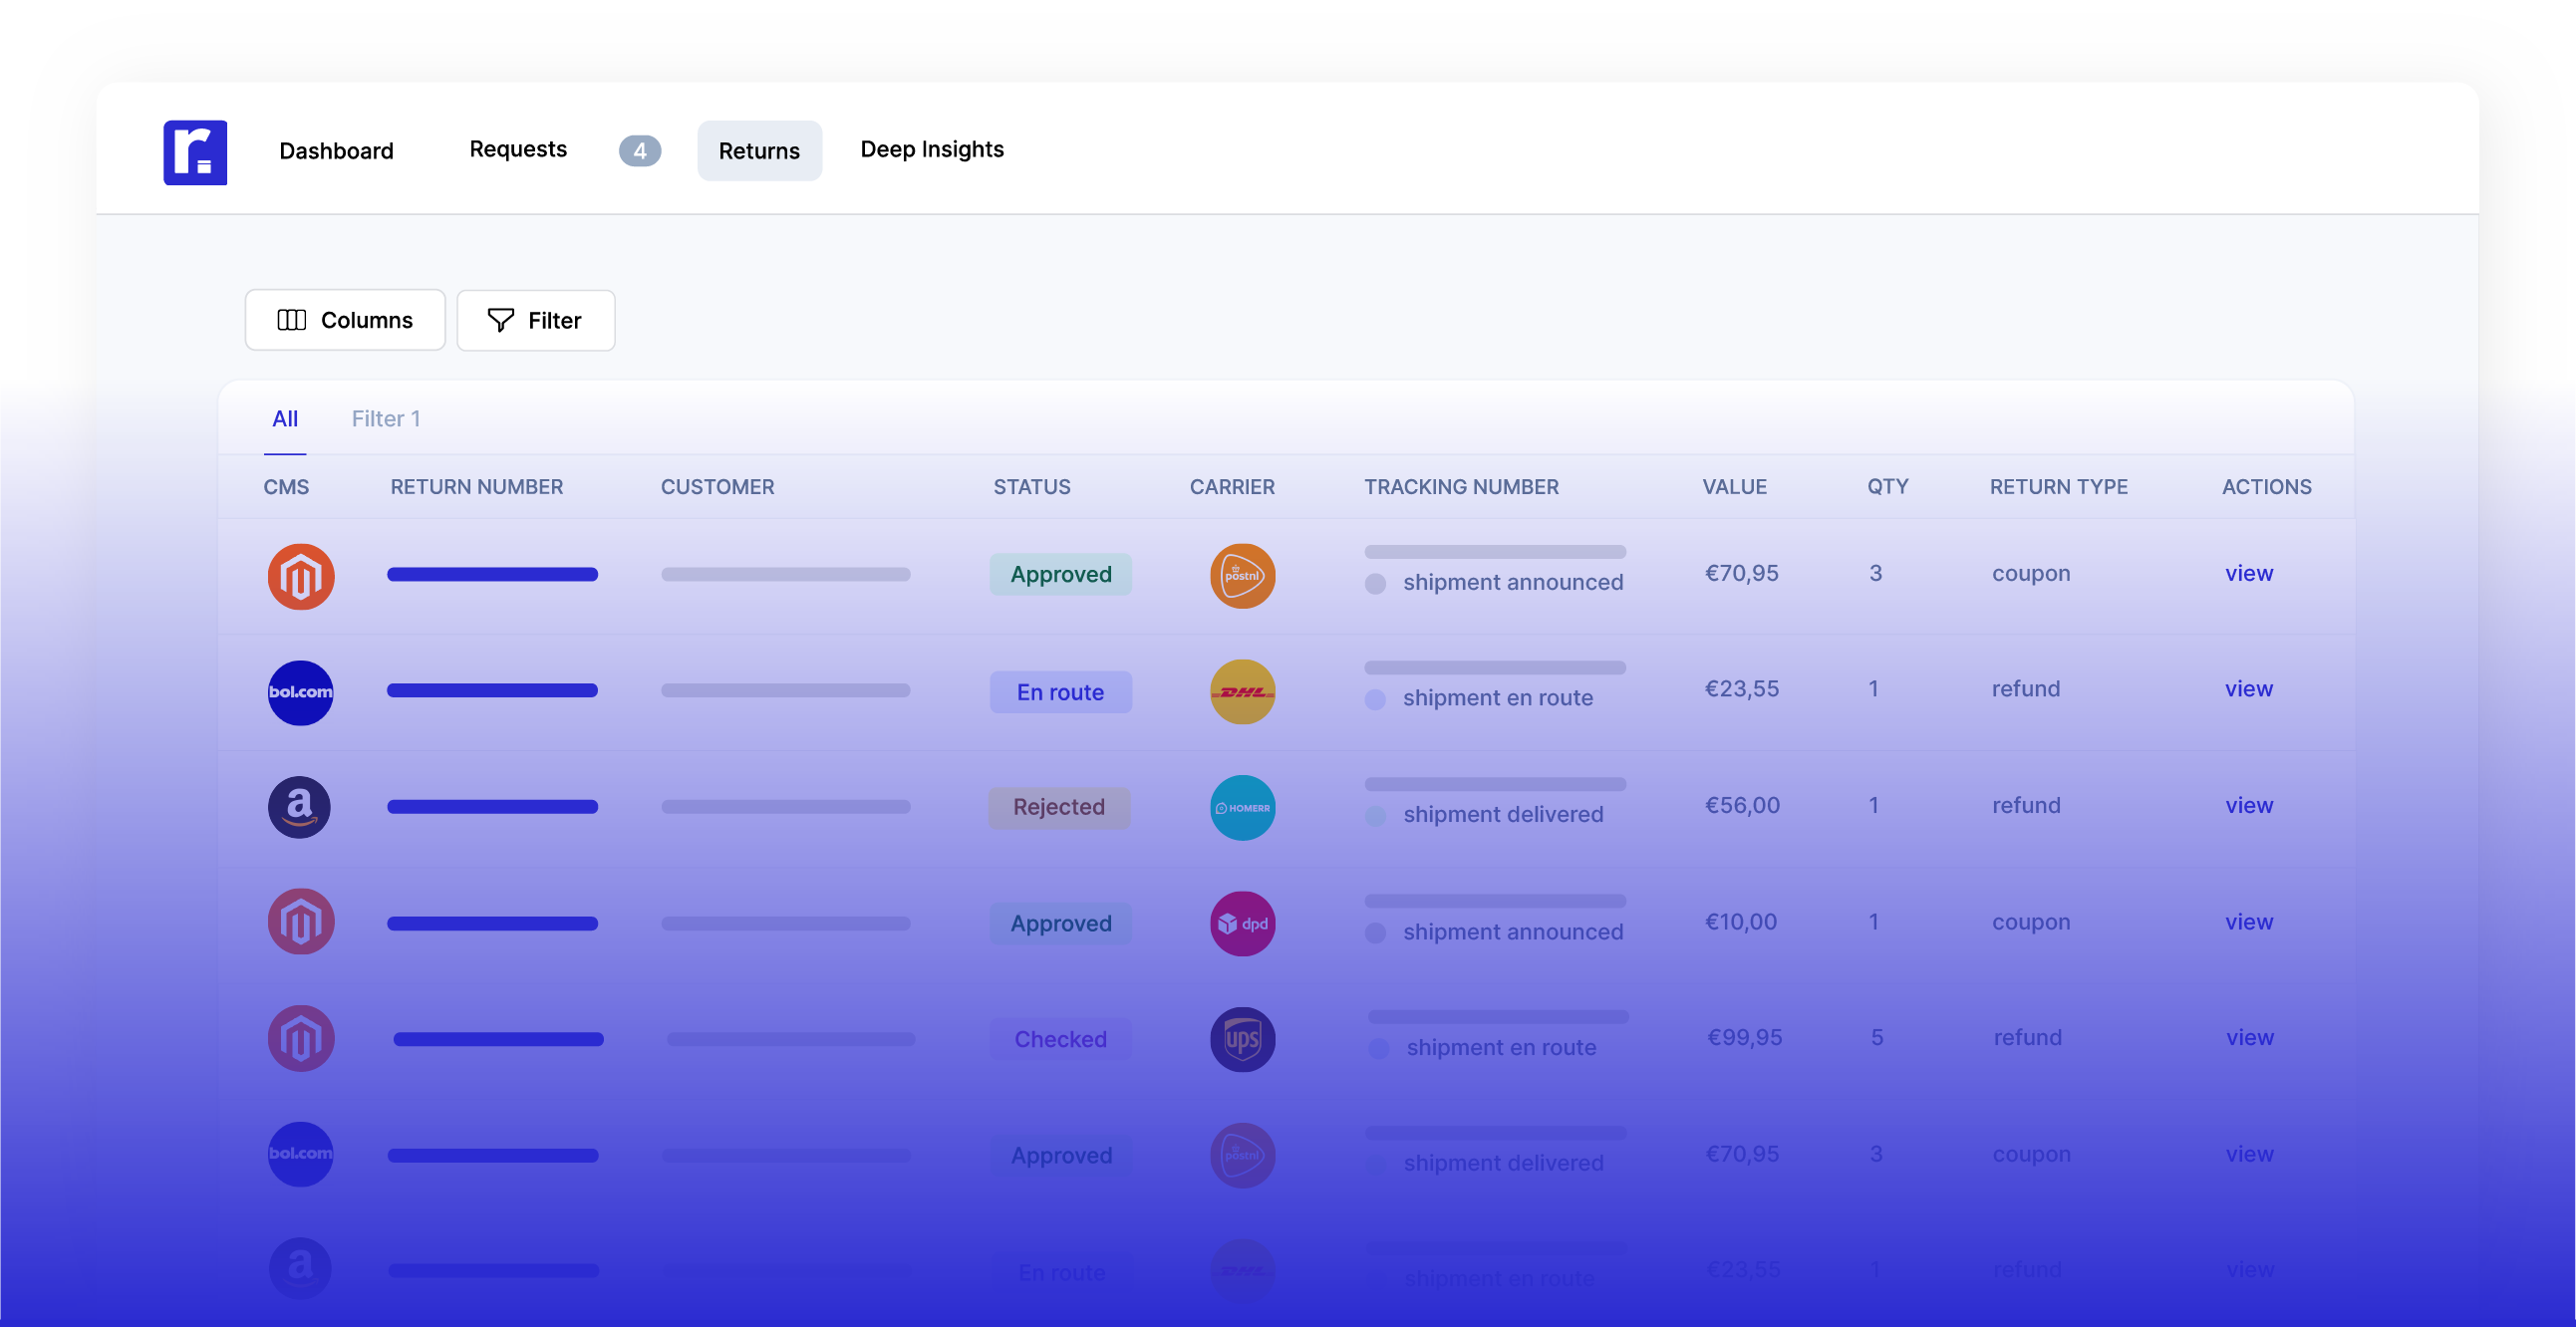2576x1327 pixels.
Task: Click the blue 'r' app logo
Action: coord(195,152)
